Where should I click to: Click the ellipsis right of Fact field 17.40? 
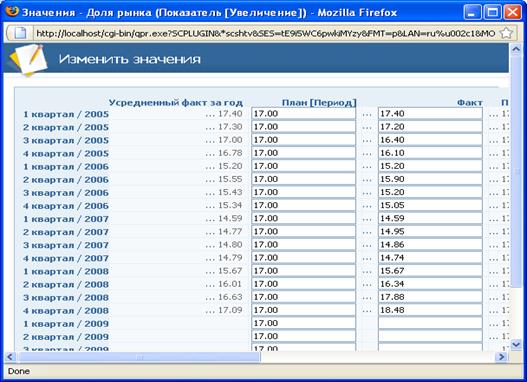[x=493, y=115]
